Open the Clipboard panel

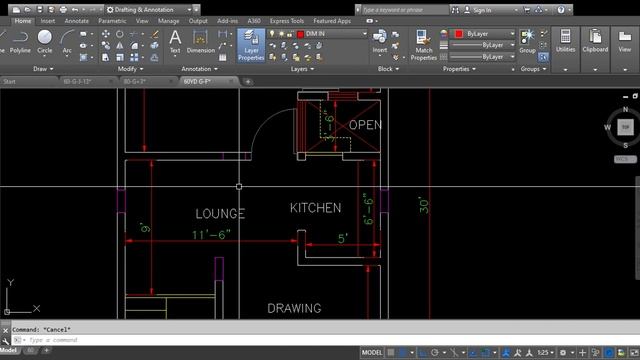pos(595,41)
